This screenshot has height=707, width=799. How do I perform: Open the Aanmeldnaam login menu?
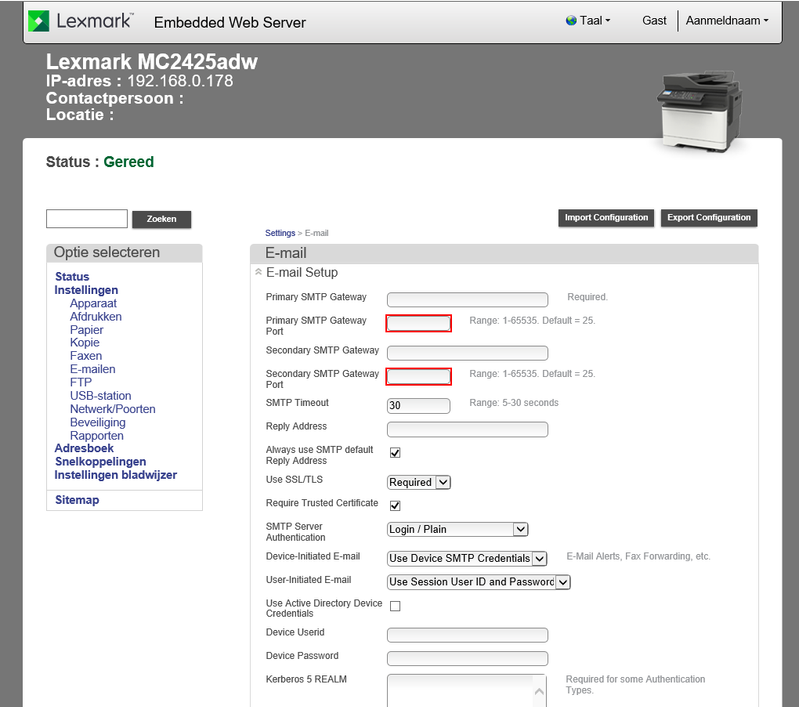[727, 20]
